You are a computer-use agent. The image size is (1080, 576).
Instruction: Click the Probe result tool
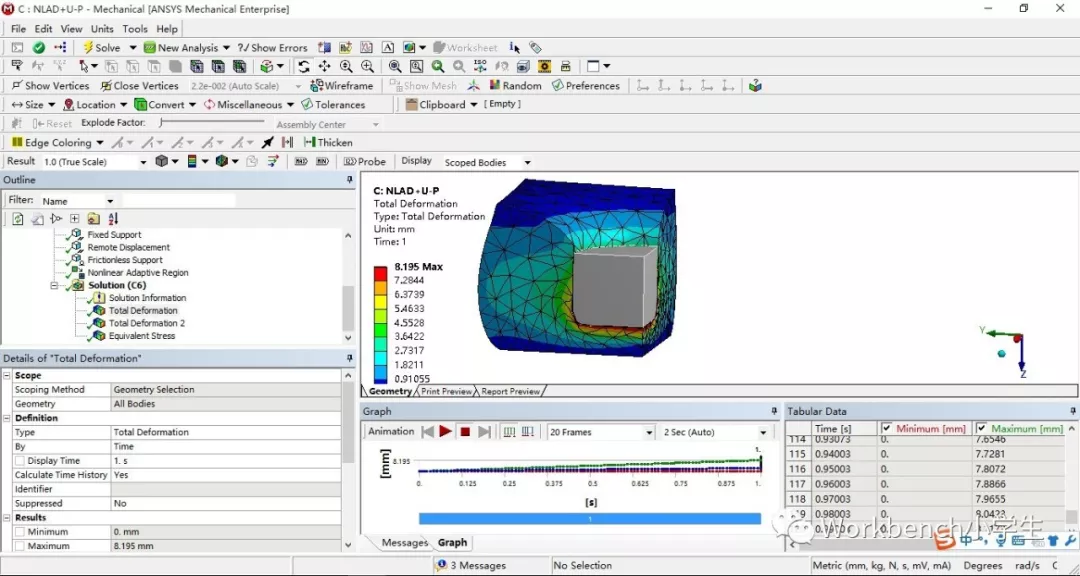(364, 161)
